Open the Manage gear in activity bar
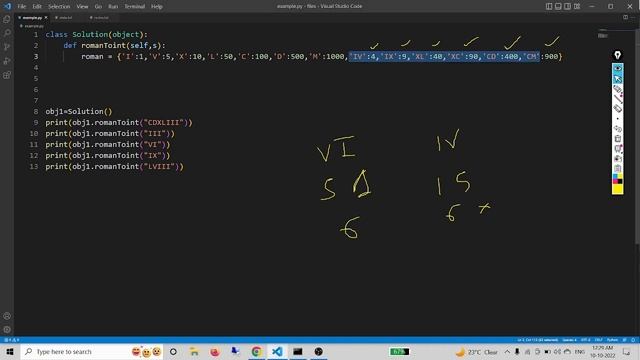 [x=7, y=330]
